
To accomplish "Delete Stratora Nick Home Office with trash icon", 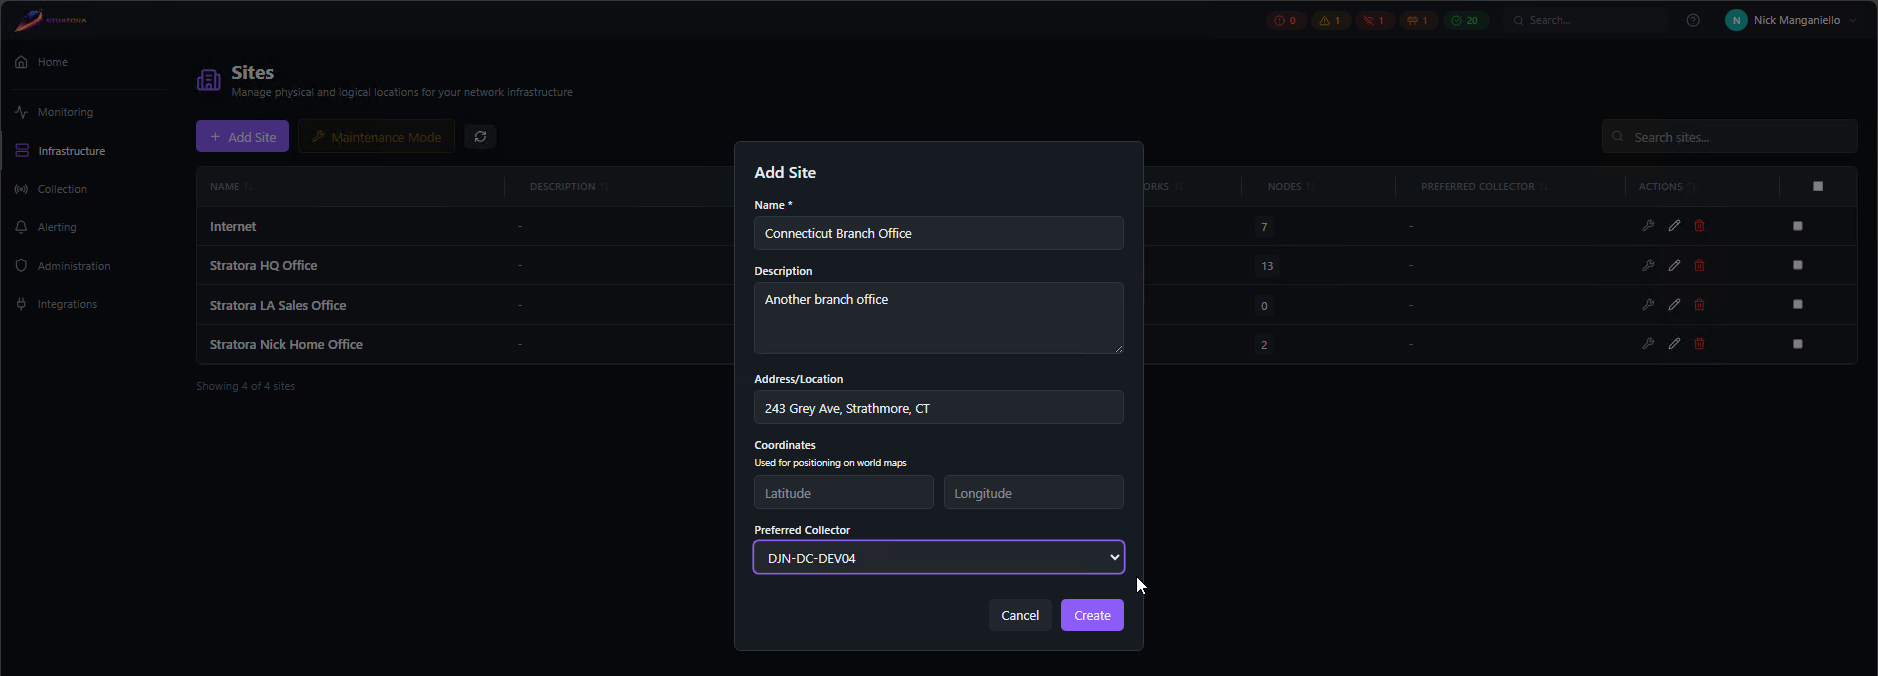I will [x=1699, y=344].
